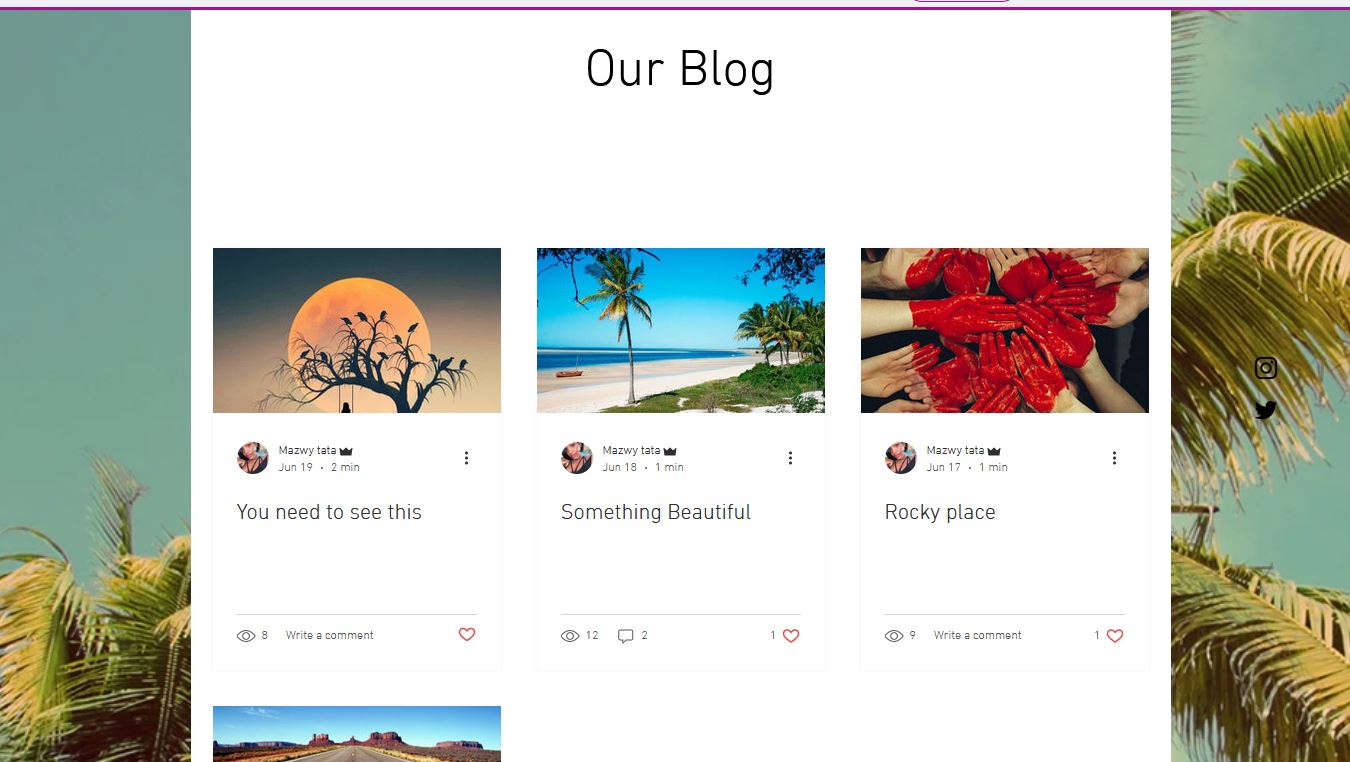The image size is (1350, 762).
Task: Open more actions menu on You need to see this
Action: [x=466, y=458]
